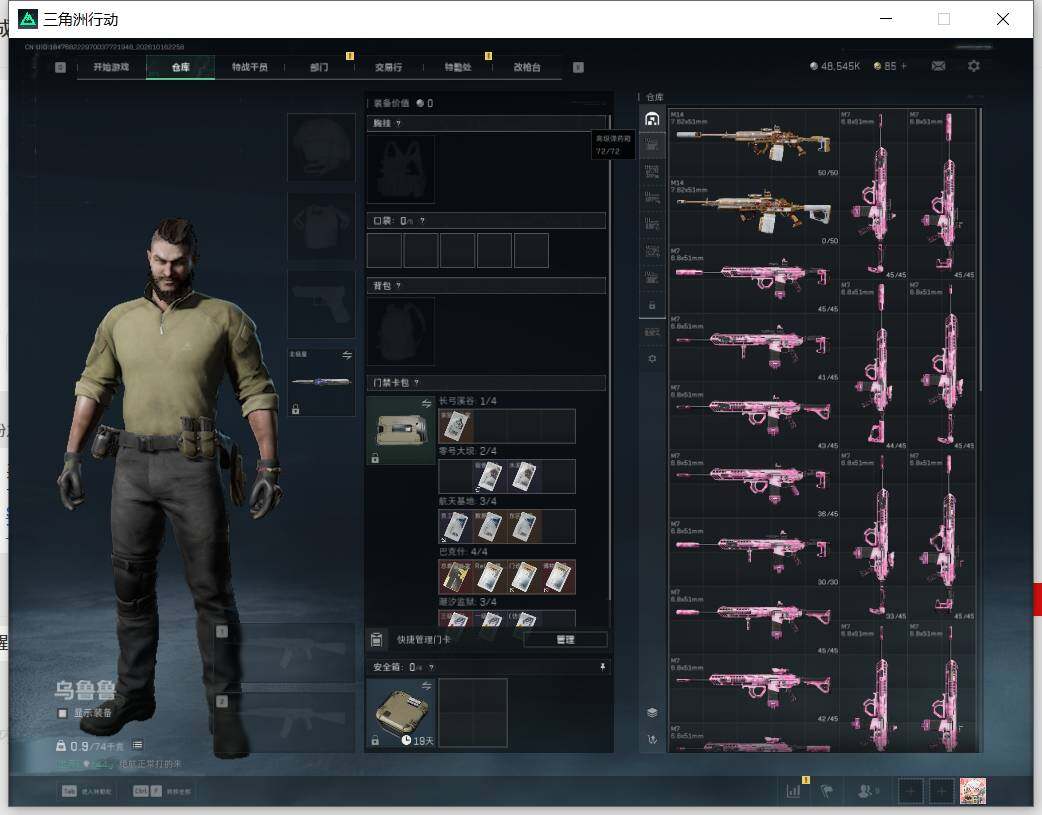This screenshot has width=1042, height=815.
Task: Click the swap icon on the melee knife slot
Action: pyautogui.click(x=347, y=355)
